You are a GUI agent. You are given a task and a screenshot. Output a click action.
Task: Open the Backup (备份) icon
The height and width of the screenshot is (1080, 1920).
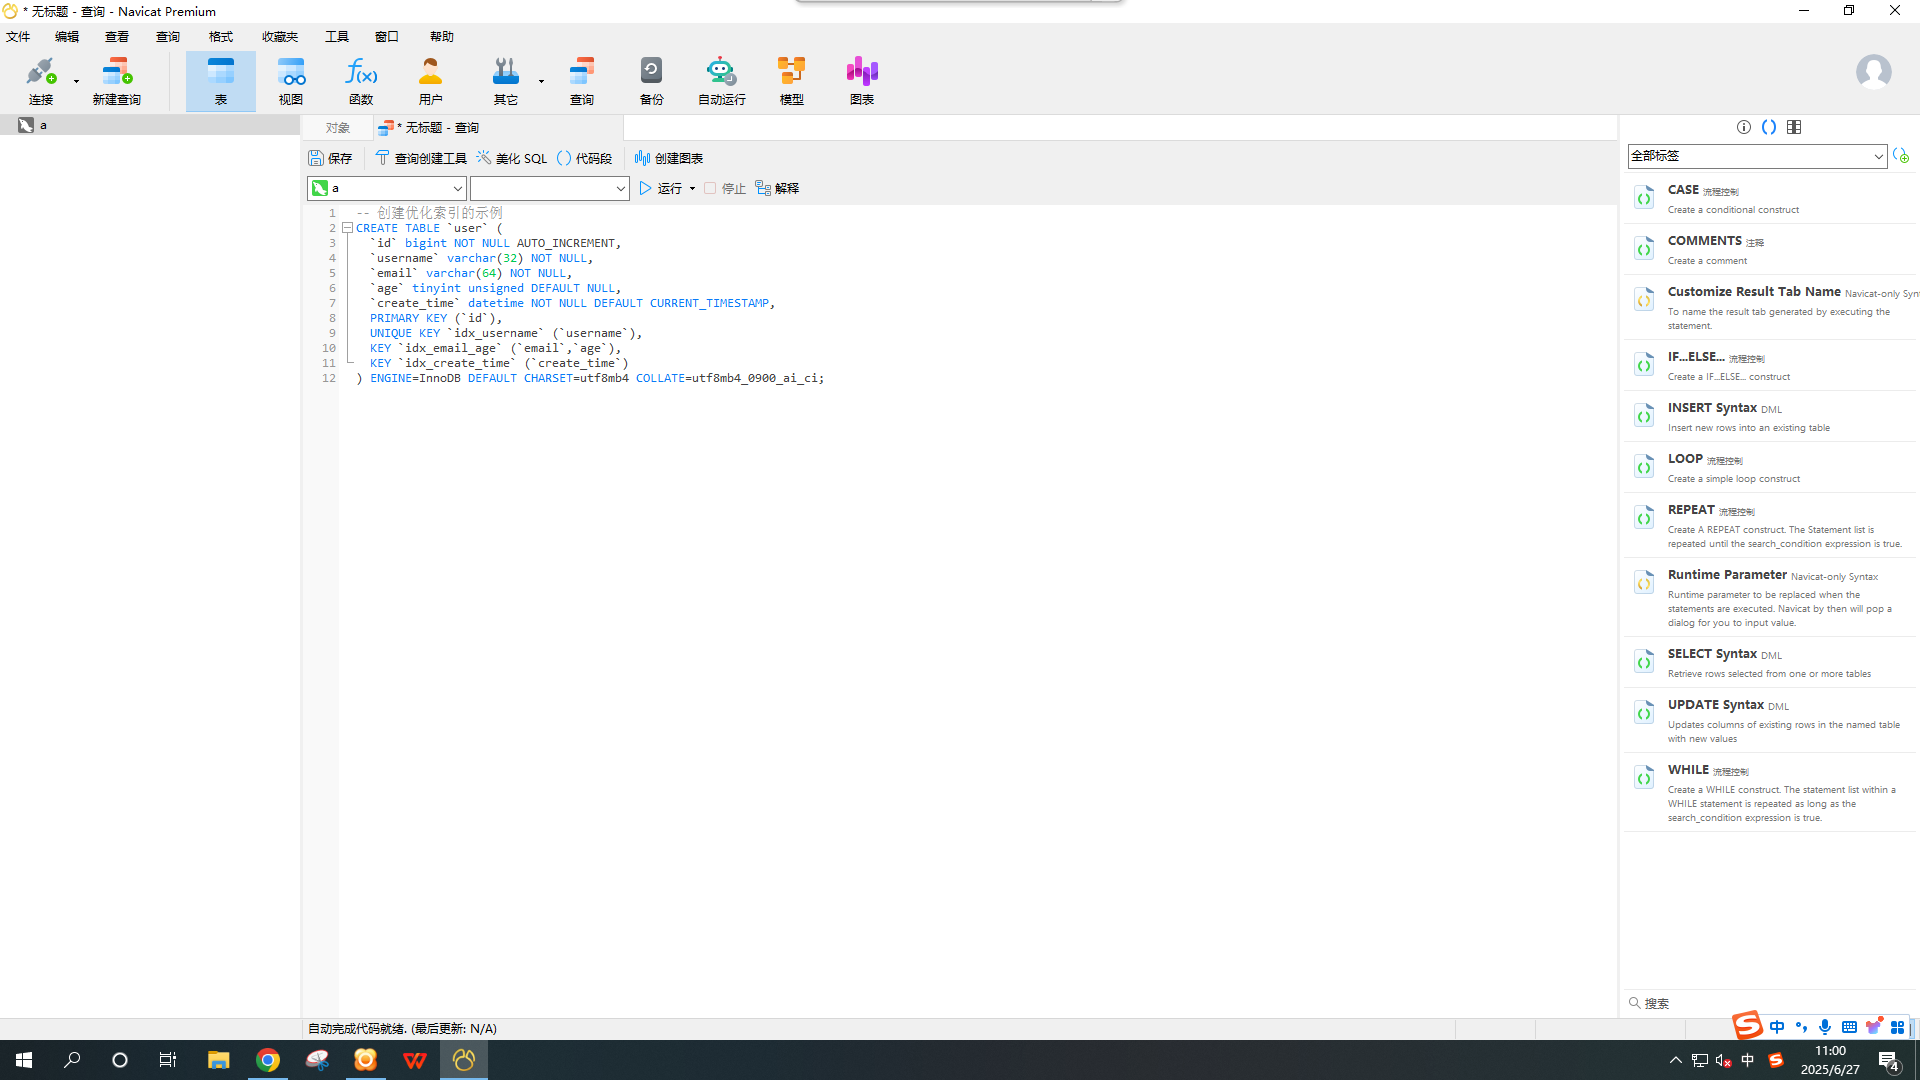pyautogui.click(x=652, y=81)
